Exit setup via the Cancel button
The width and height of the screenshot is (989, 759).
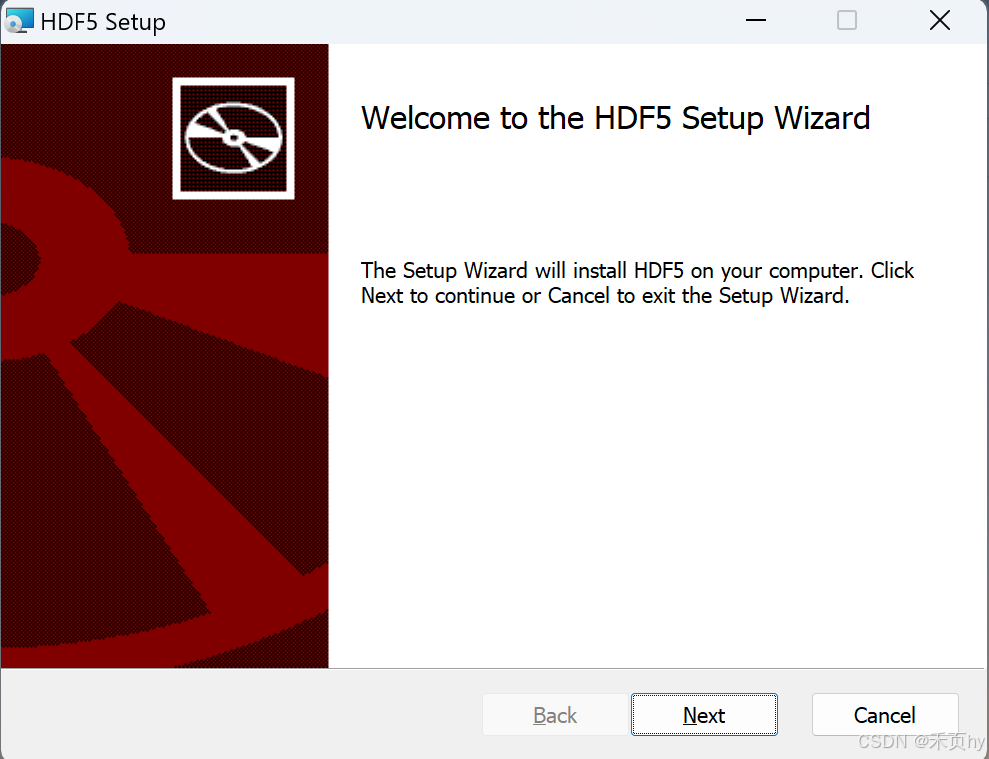click(x=884, y=715)
